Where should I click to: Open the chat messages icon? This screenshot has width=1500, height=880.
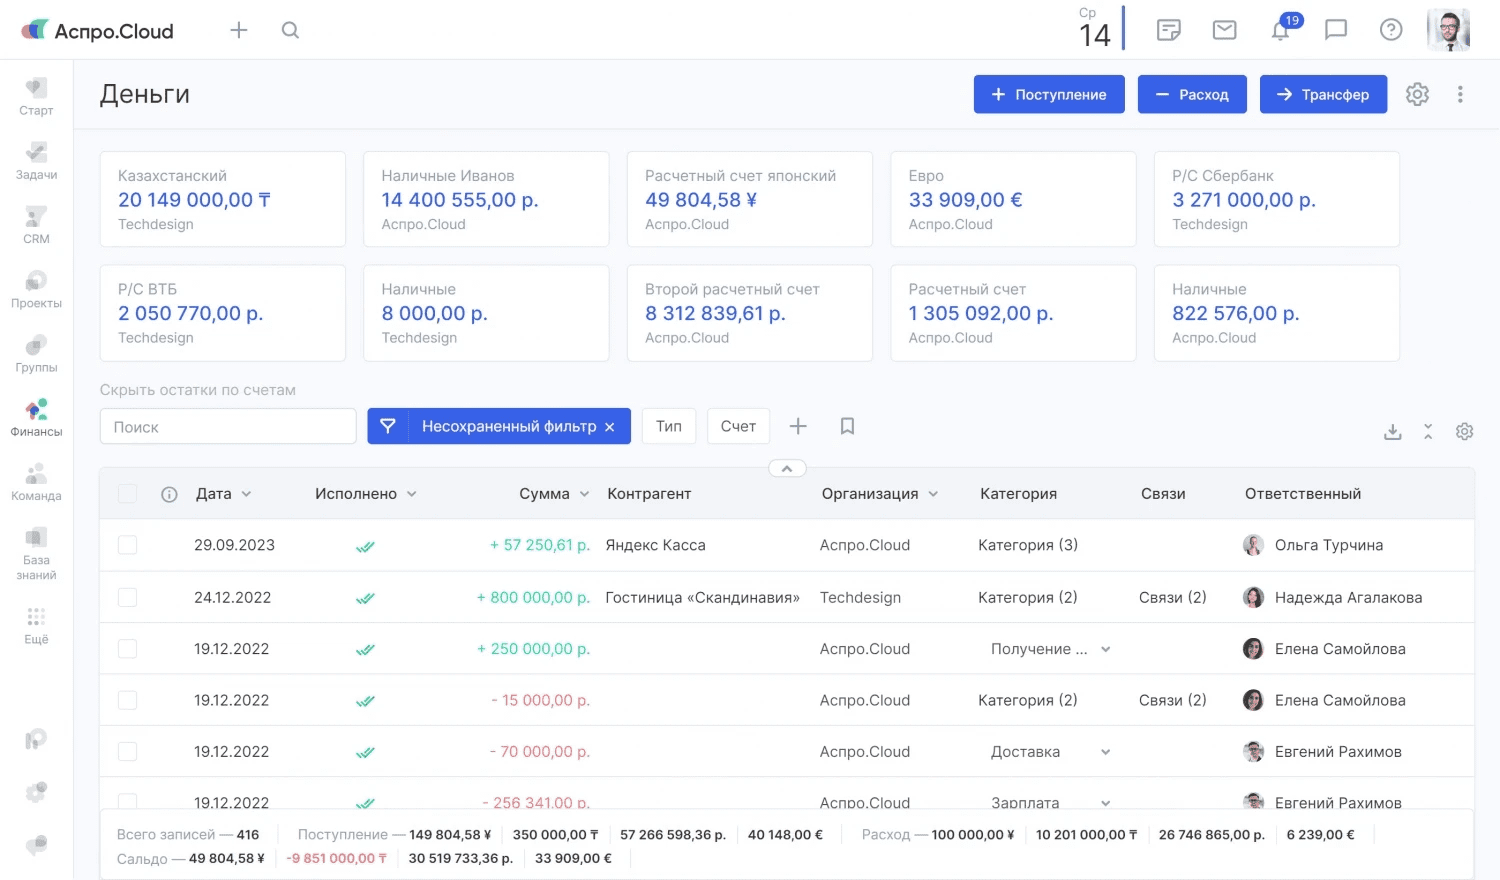[1335, 30]
